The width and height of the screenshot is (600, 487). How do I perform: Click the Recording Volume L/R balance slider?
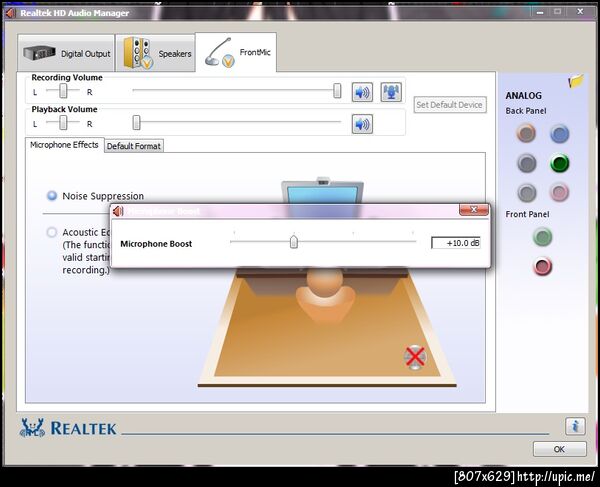click(63, 91)
